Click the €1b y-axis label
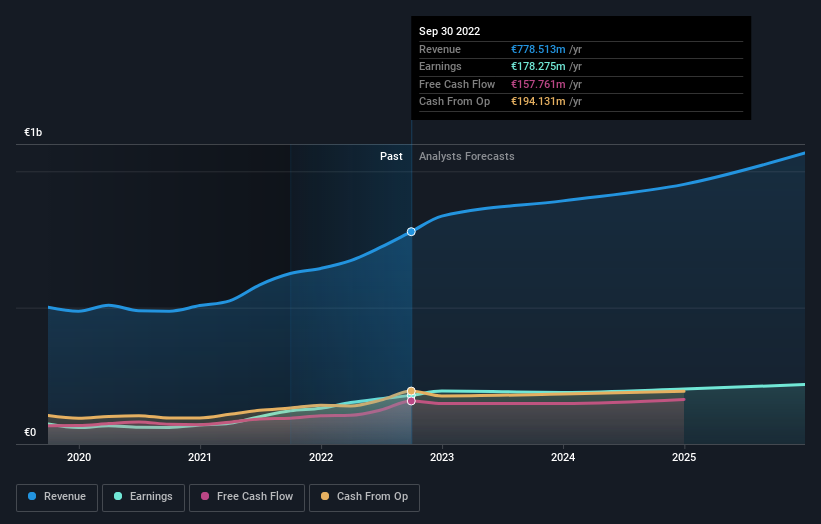Image resolution: width=821 pixels, height=524 pixels. pyautogui.click(x=33, y=132)
